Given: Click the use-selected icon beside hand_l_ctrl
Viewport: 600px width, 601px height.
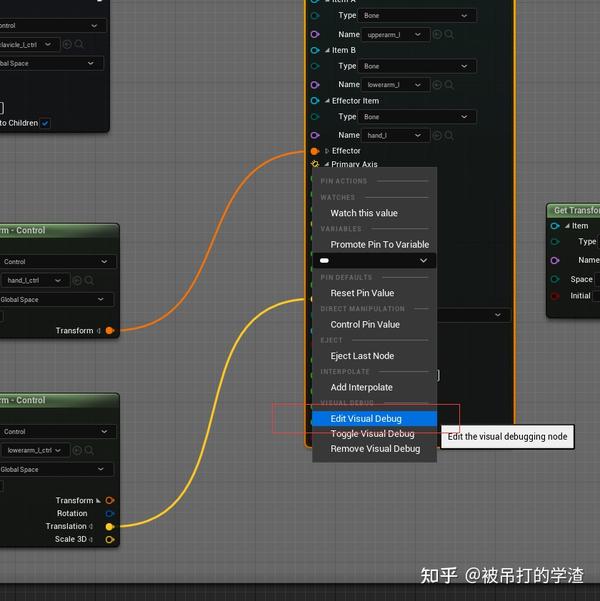Looking at the screenshot, I should 77,281.
